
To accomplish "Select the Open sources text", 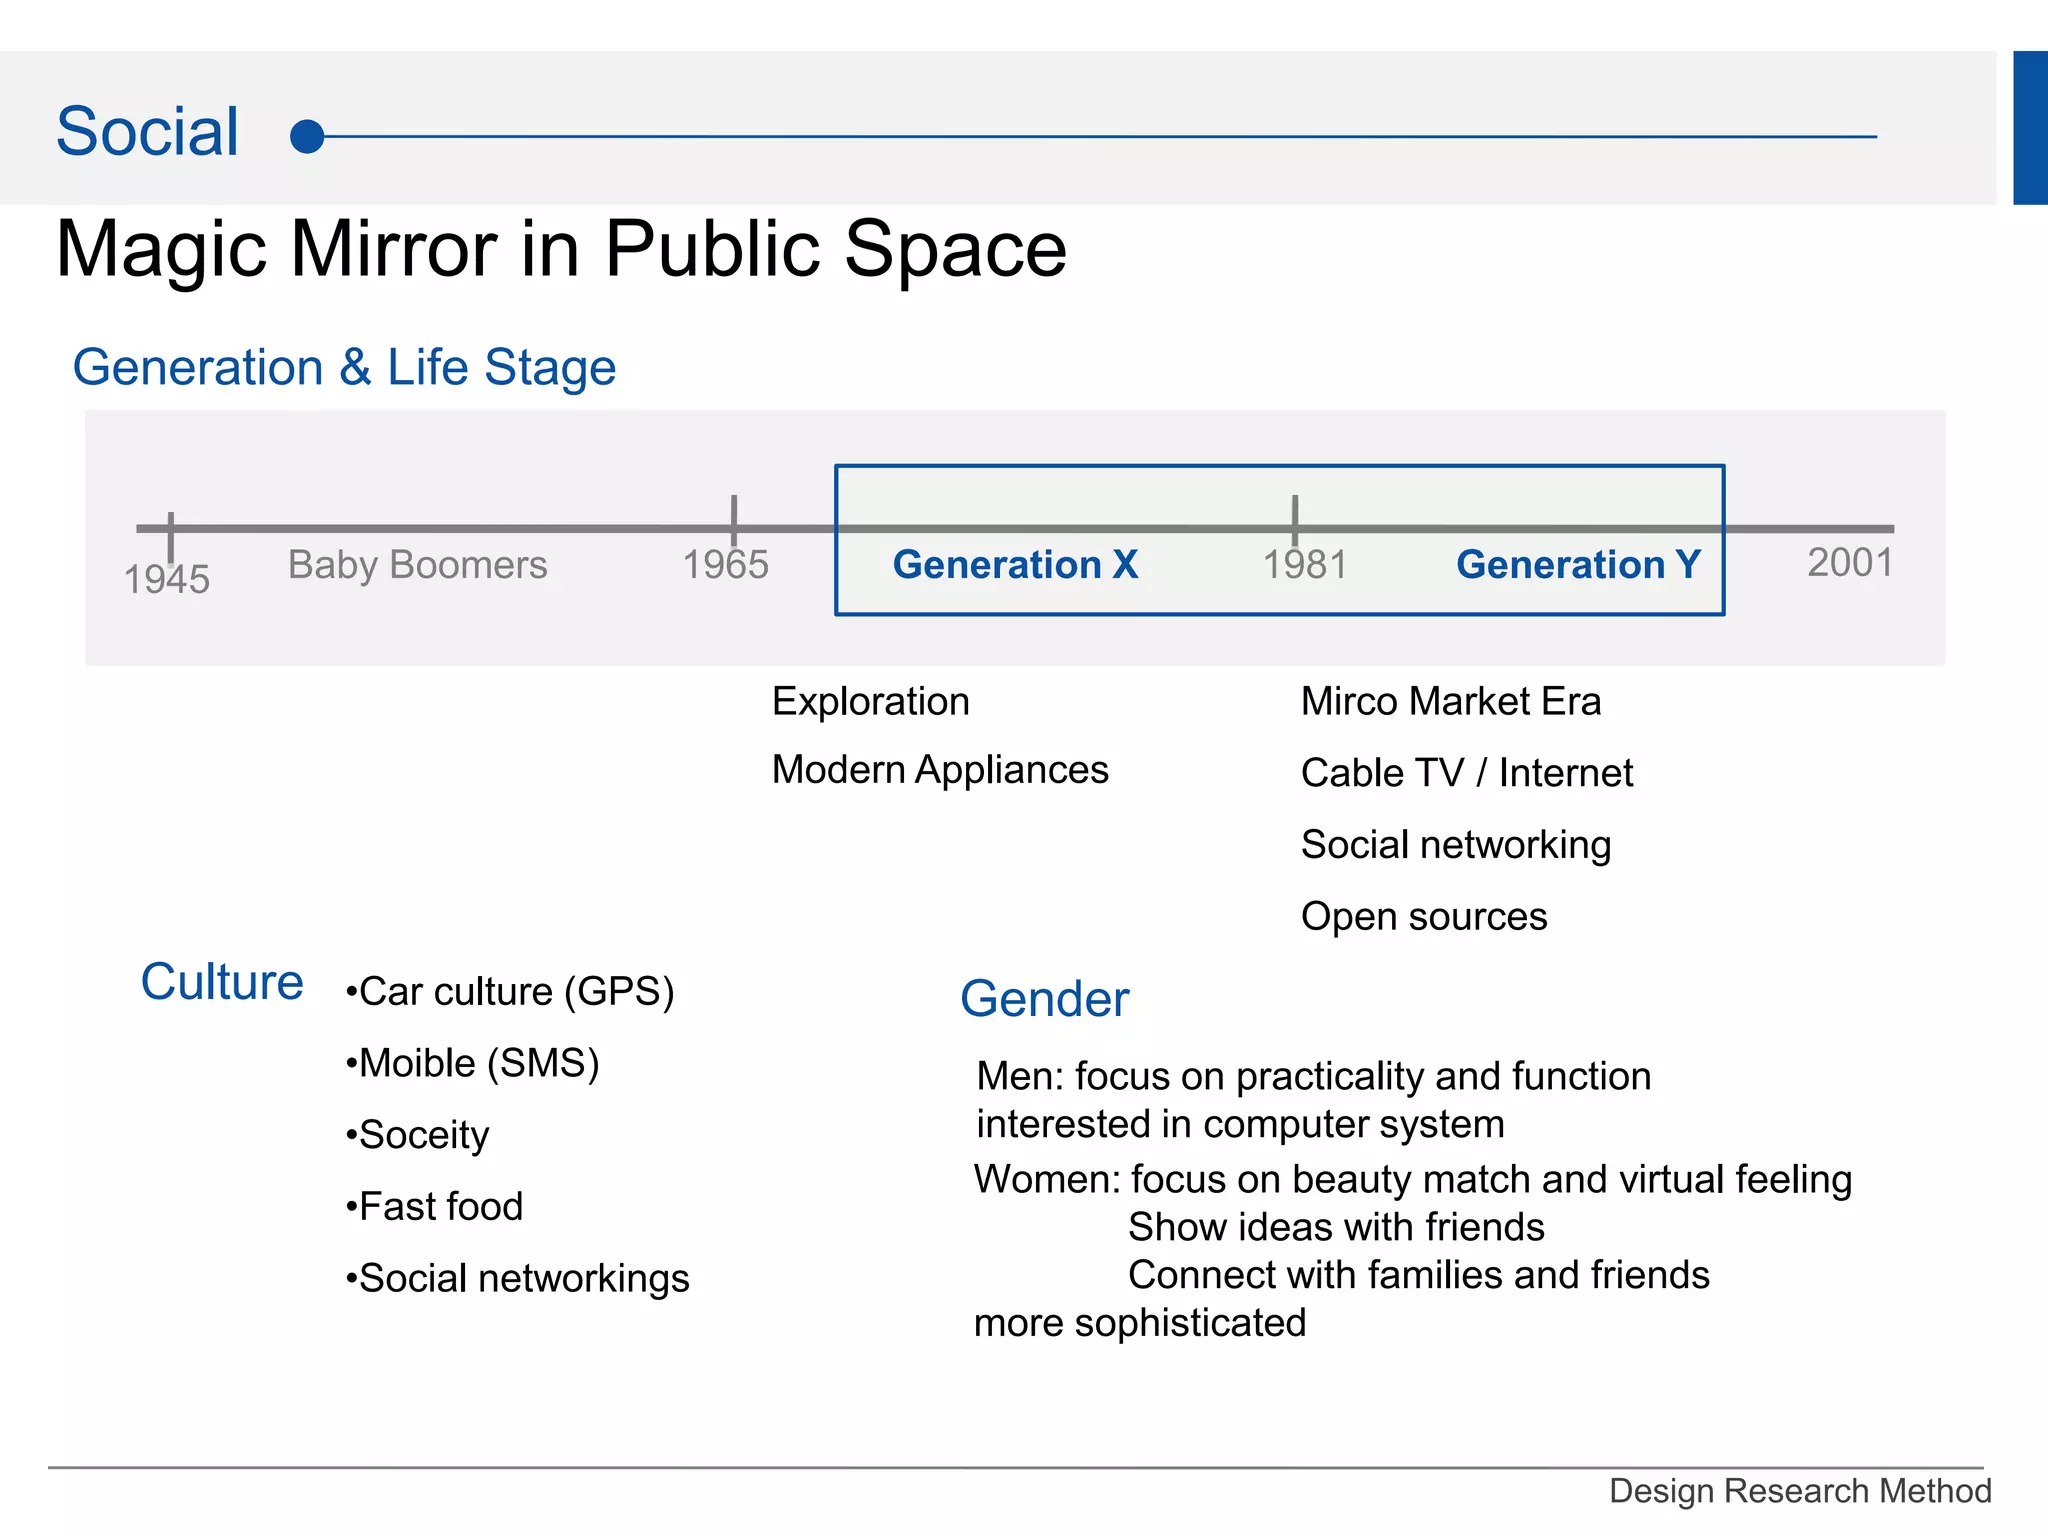I will (1424, 917).
